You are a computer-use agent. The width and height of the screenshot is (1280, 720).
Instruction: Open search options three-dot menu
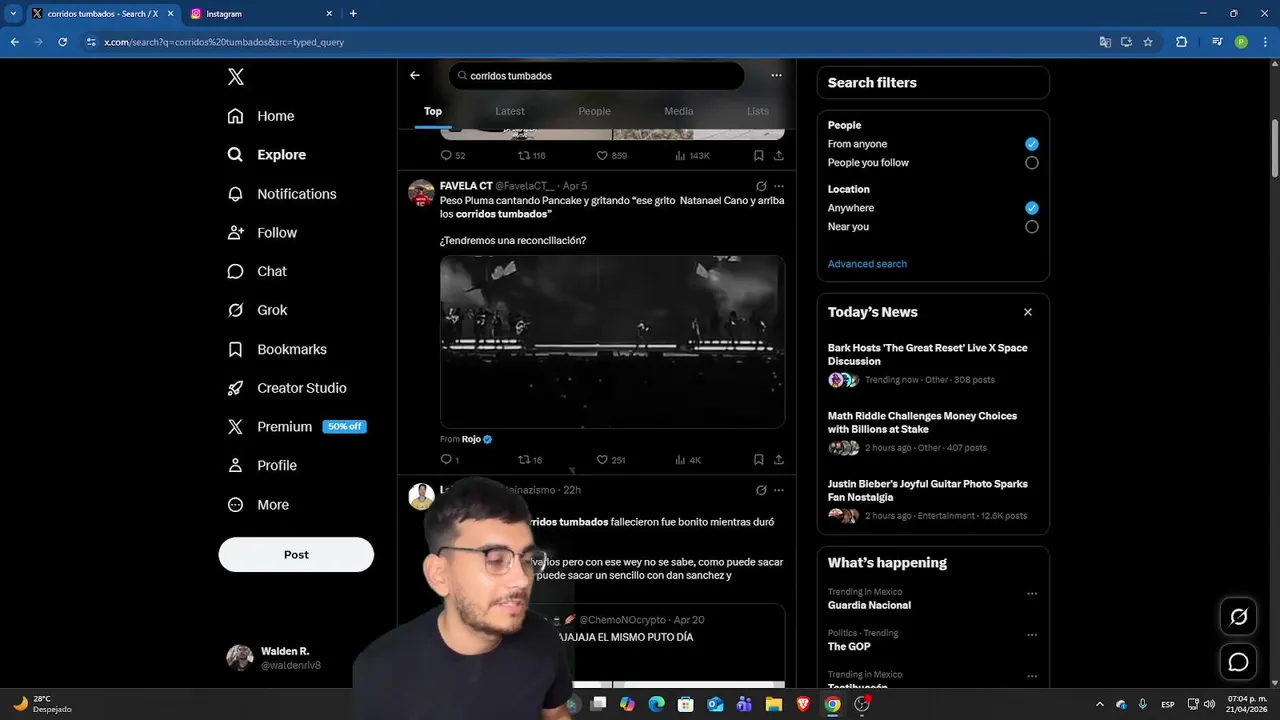pos(776,76)
